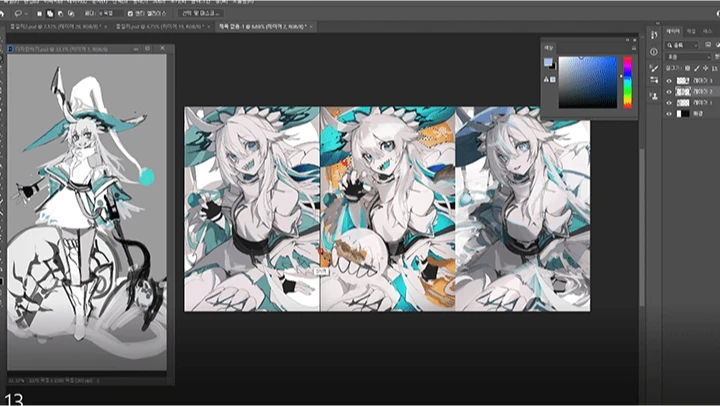Open the Brush Settings panel icon
Image resolution: width=720 pixels, height=406 pixels.
(654, 68)
